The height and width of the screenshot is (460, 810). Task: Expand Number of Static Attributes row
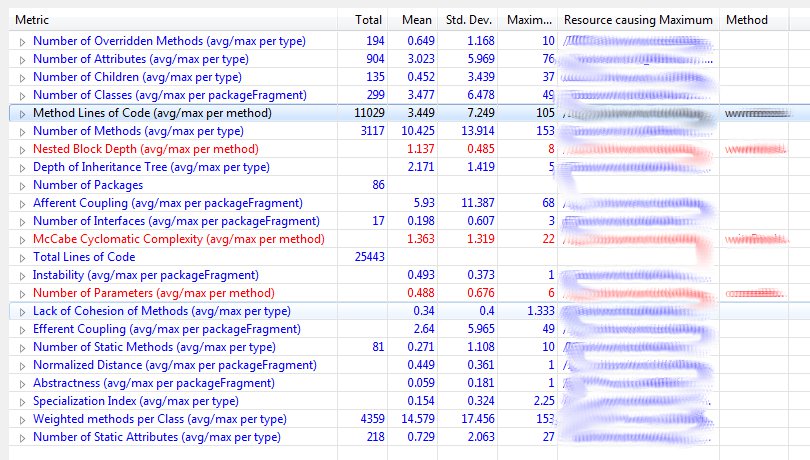pyautogui.click(x=22, y=438)
